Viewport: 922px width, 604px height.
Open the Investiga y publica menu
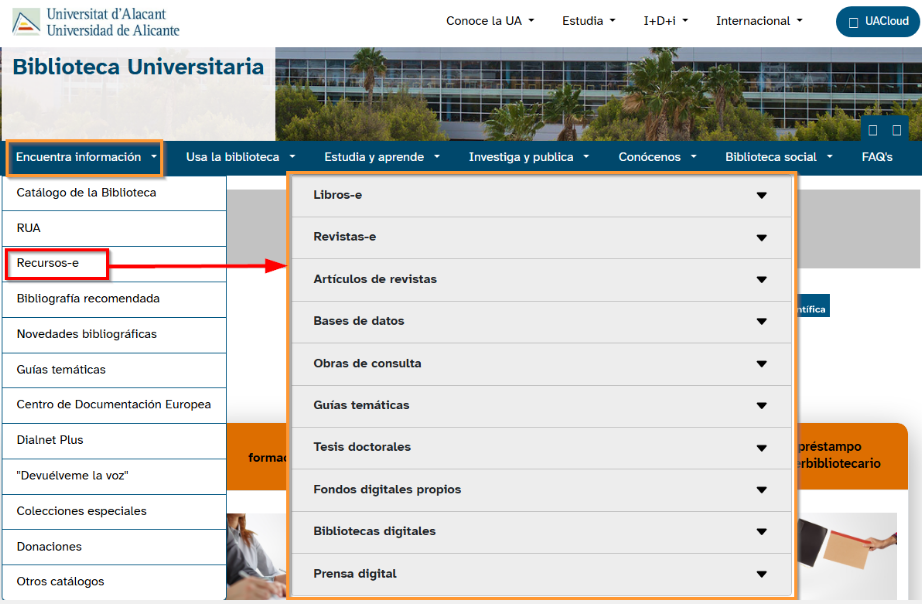click(x=528, y=157)
